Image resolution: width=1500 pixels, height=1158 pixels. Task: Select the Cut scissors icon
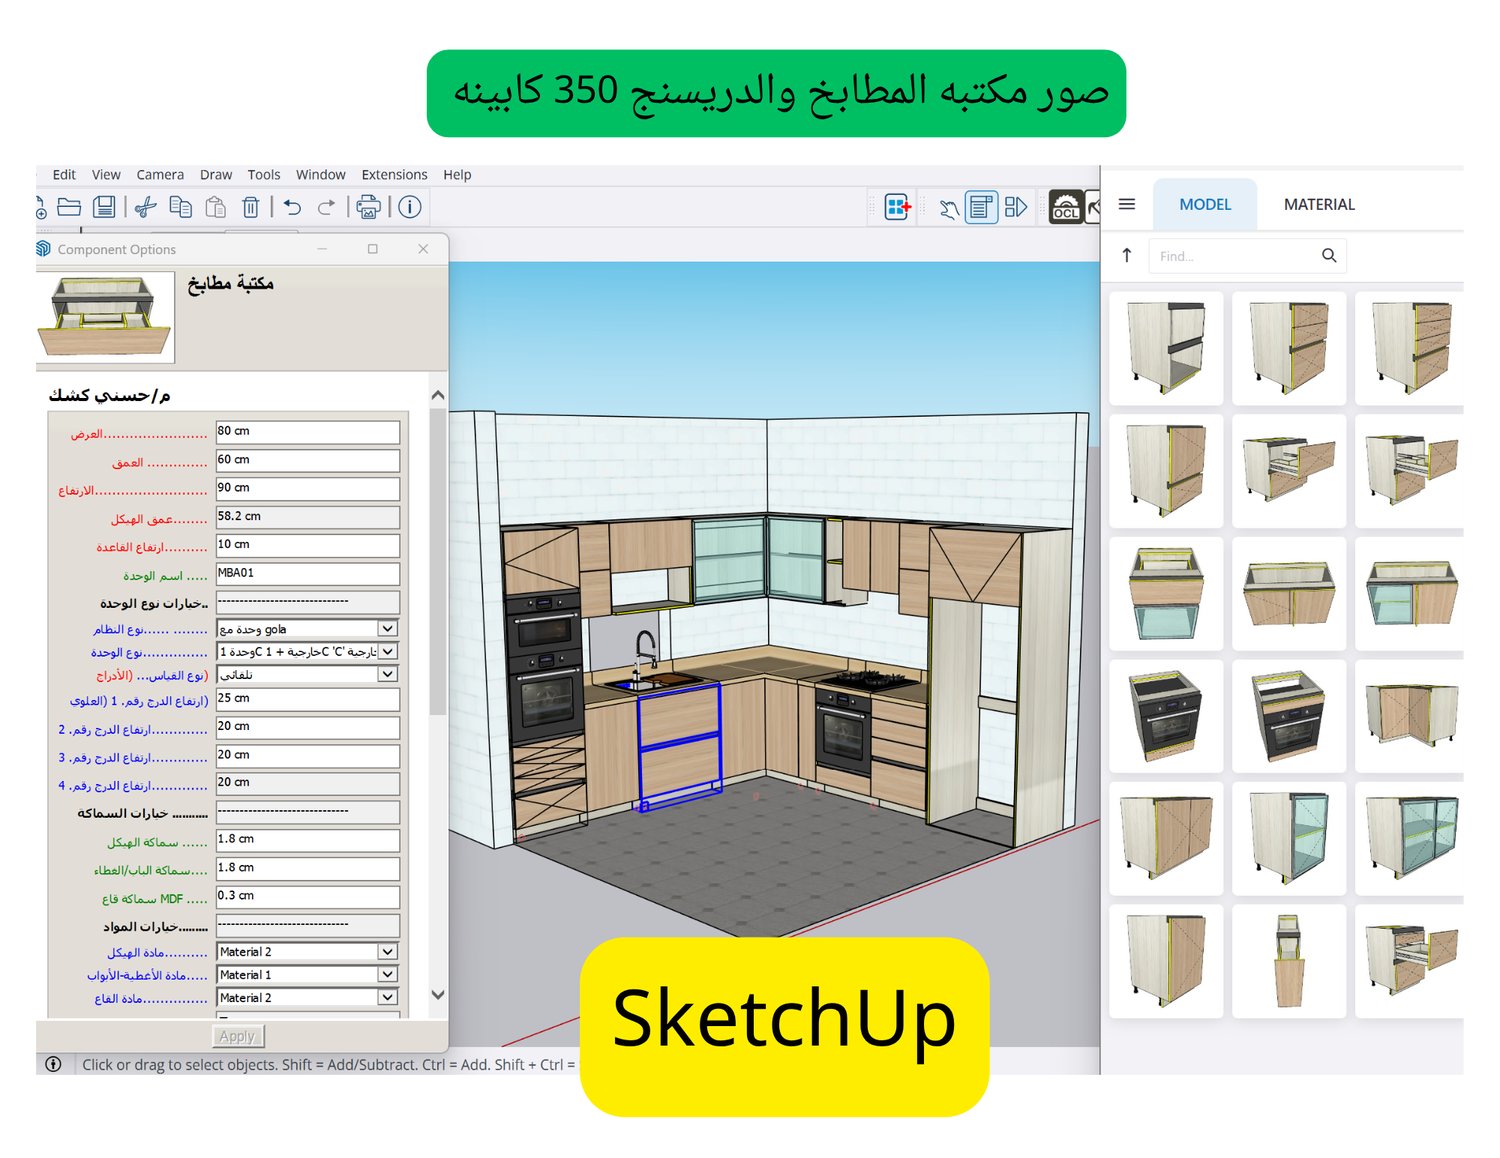click(x=145, y=207)
